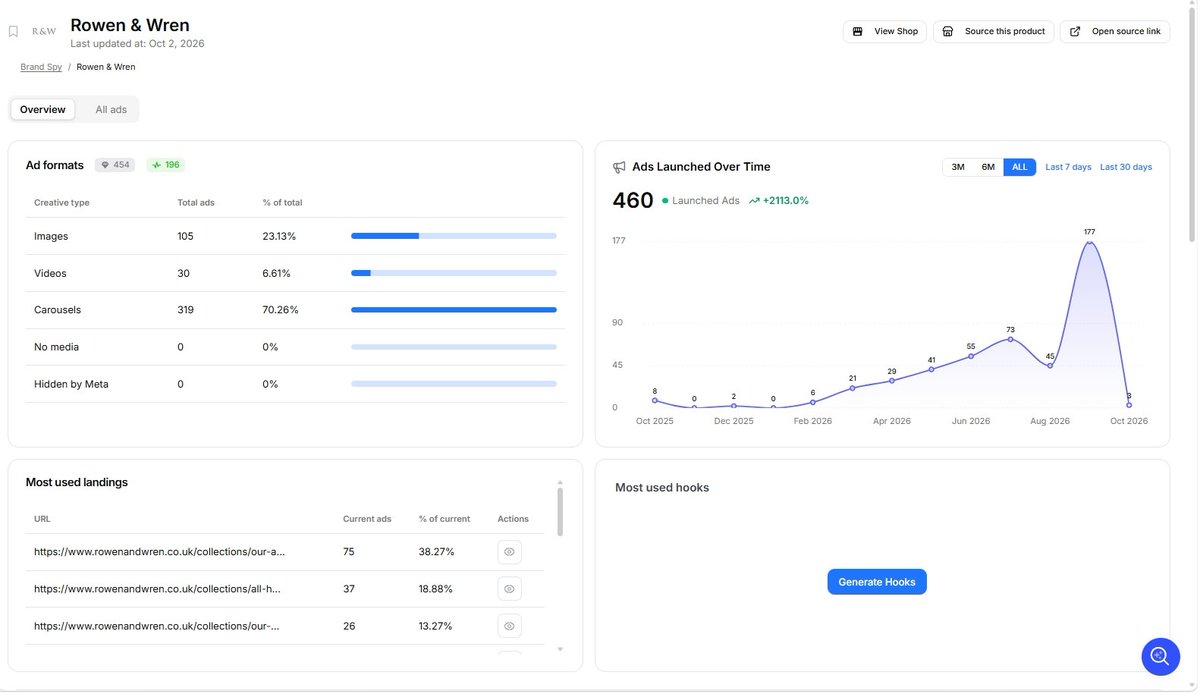1200x694 pixels.
Task: Click the 38.27% landing percentage
Action: click(437, 552)
